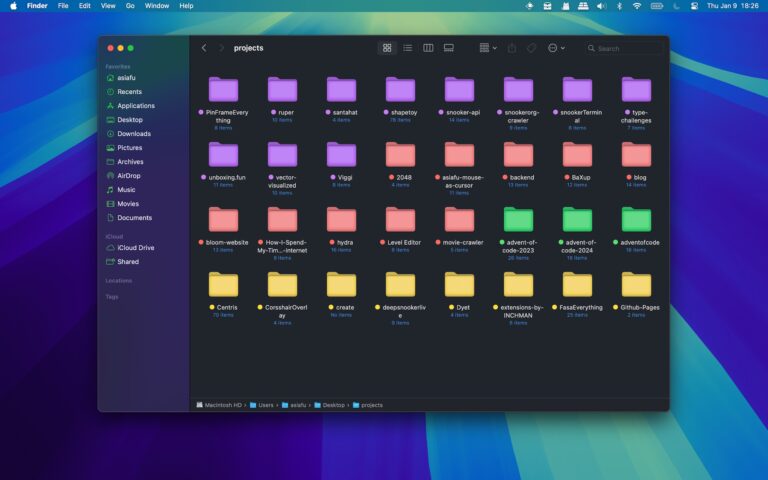Open Music in sidebar
Screen dimensions: 768x480
126,190
